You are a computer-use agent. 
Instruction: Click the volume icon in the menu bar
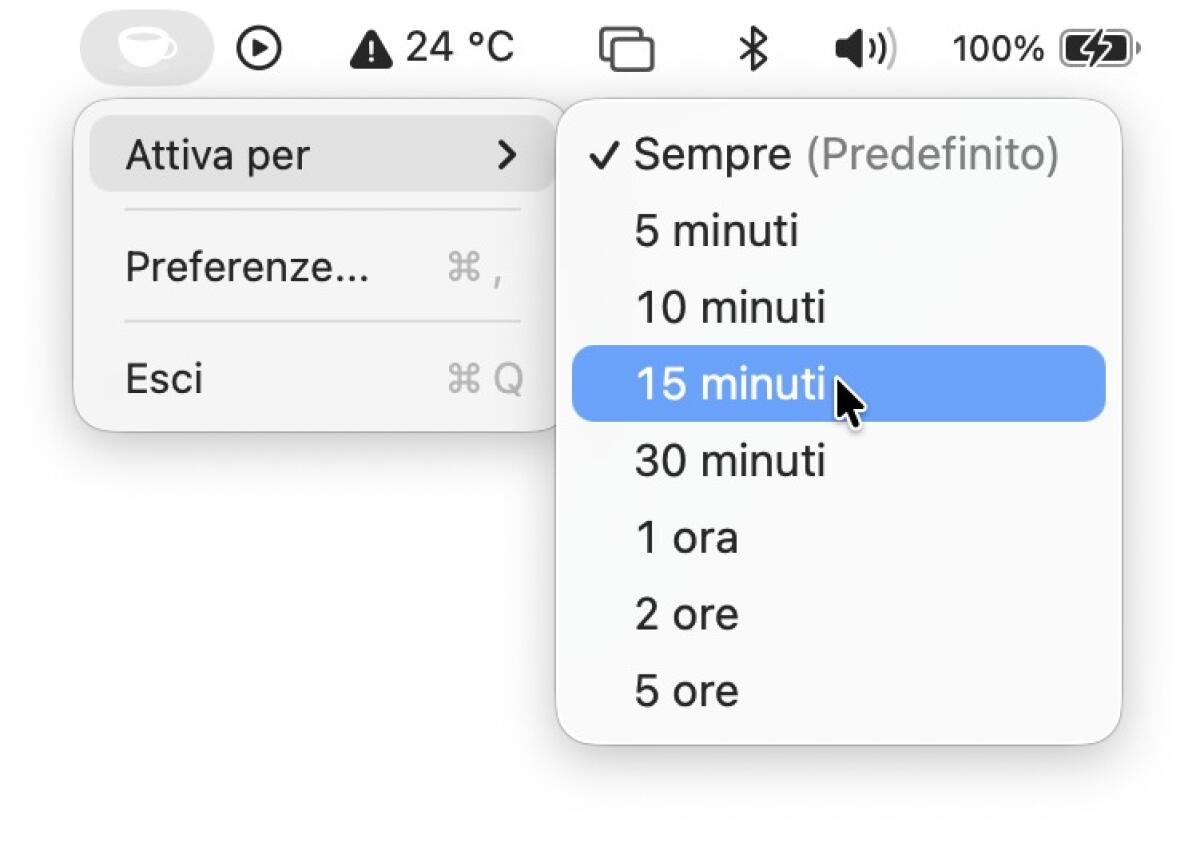[x=861, y=46]
